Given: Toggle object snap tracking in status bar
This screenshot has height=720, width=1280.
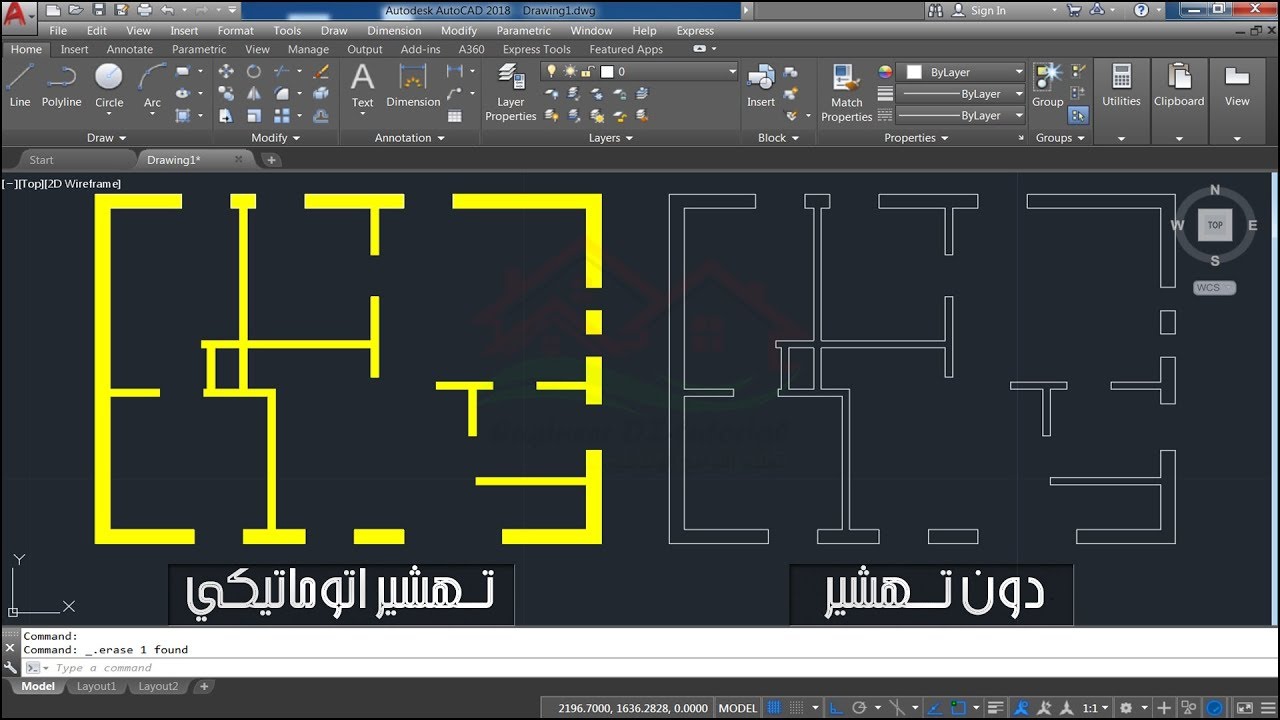Looking at the screenshot, I should 933,708.
